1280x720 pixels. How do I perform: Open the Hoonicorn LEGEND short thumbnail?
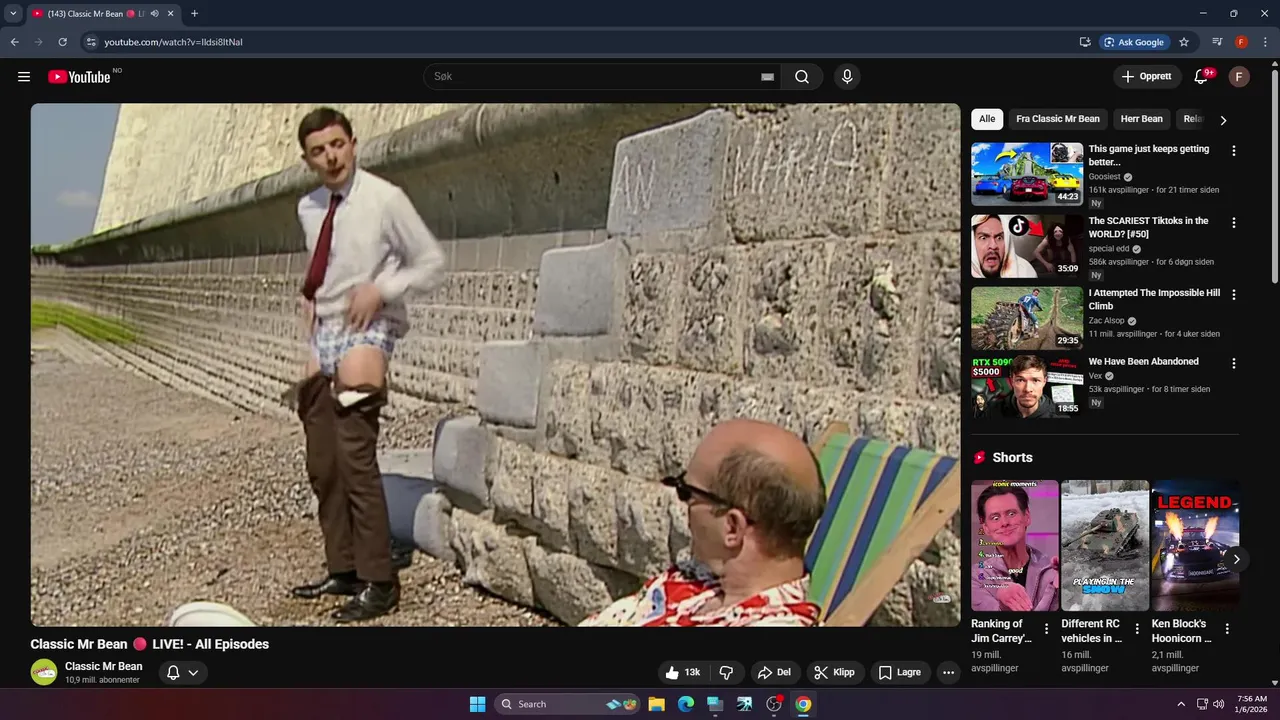pos(1195,545)
